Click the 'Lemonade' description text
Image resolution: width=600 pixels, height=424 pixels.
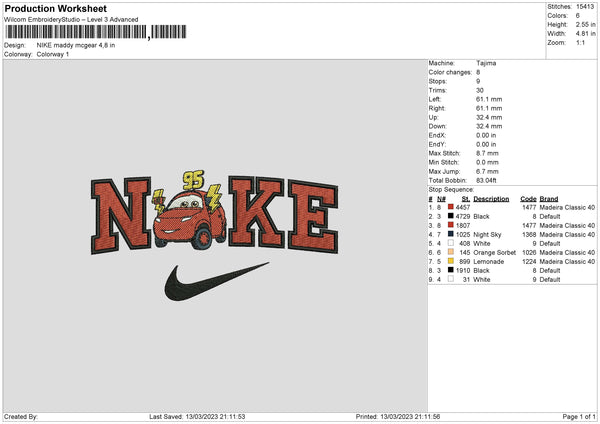[x=489, y=262]
